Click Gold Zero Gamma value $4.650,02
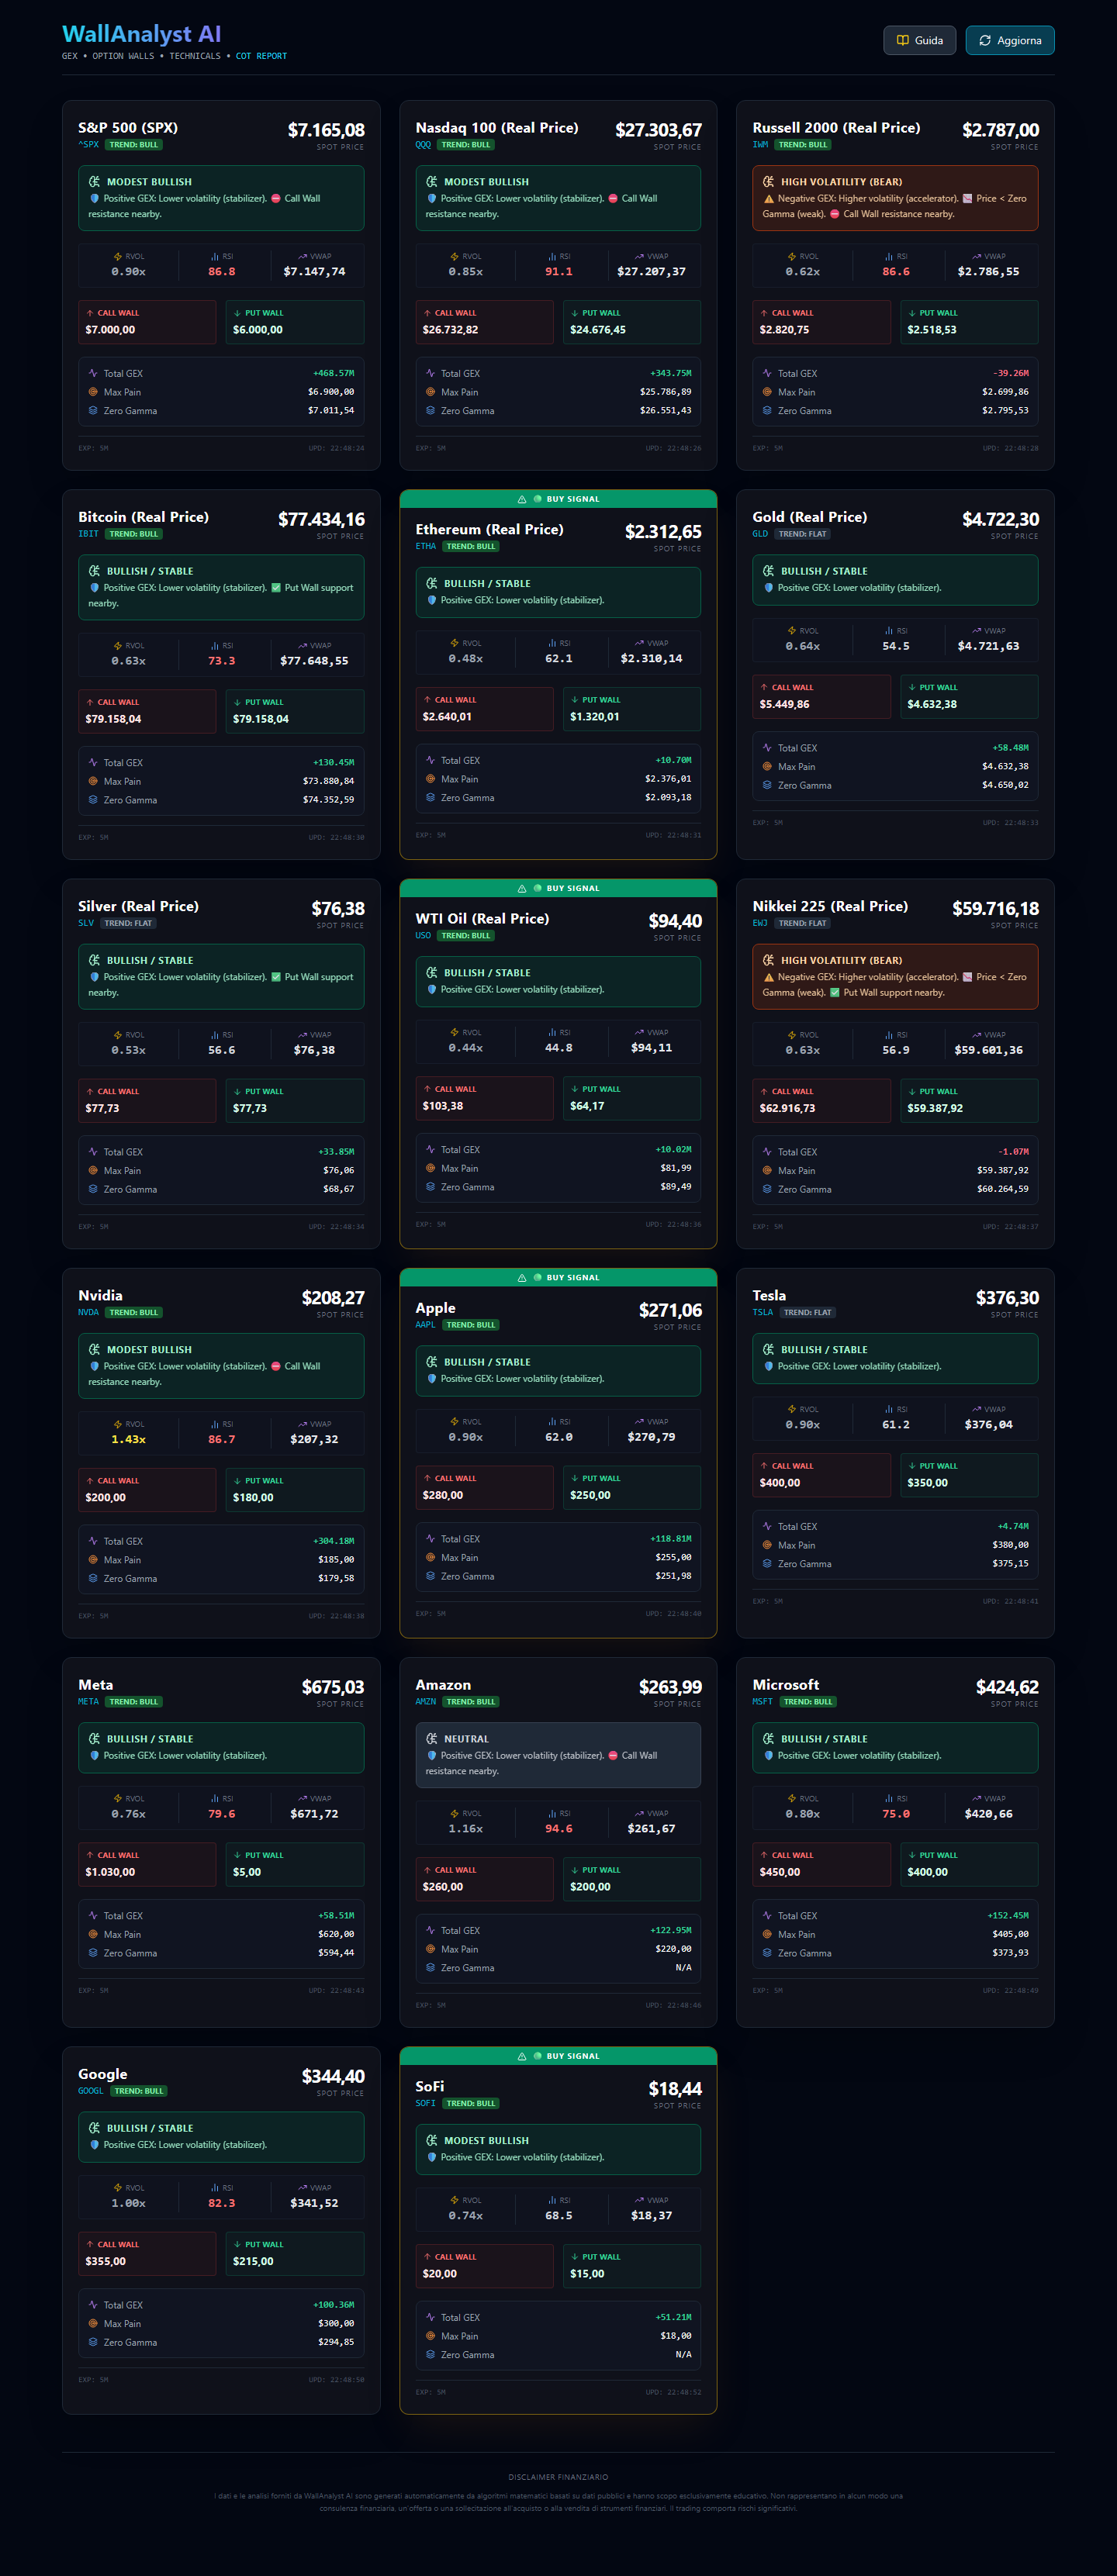The height and width of the screenshot is (2576, 1117). tap(1005, 785)
